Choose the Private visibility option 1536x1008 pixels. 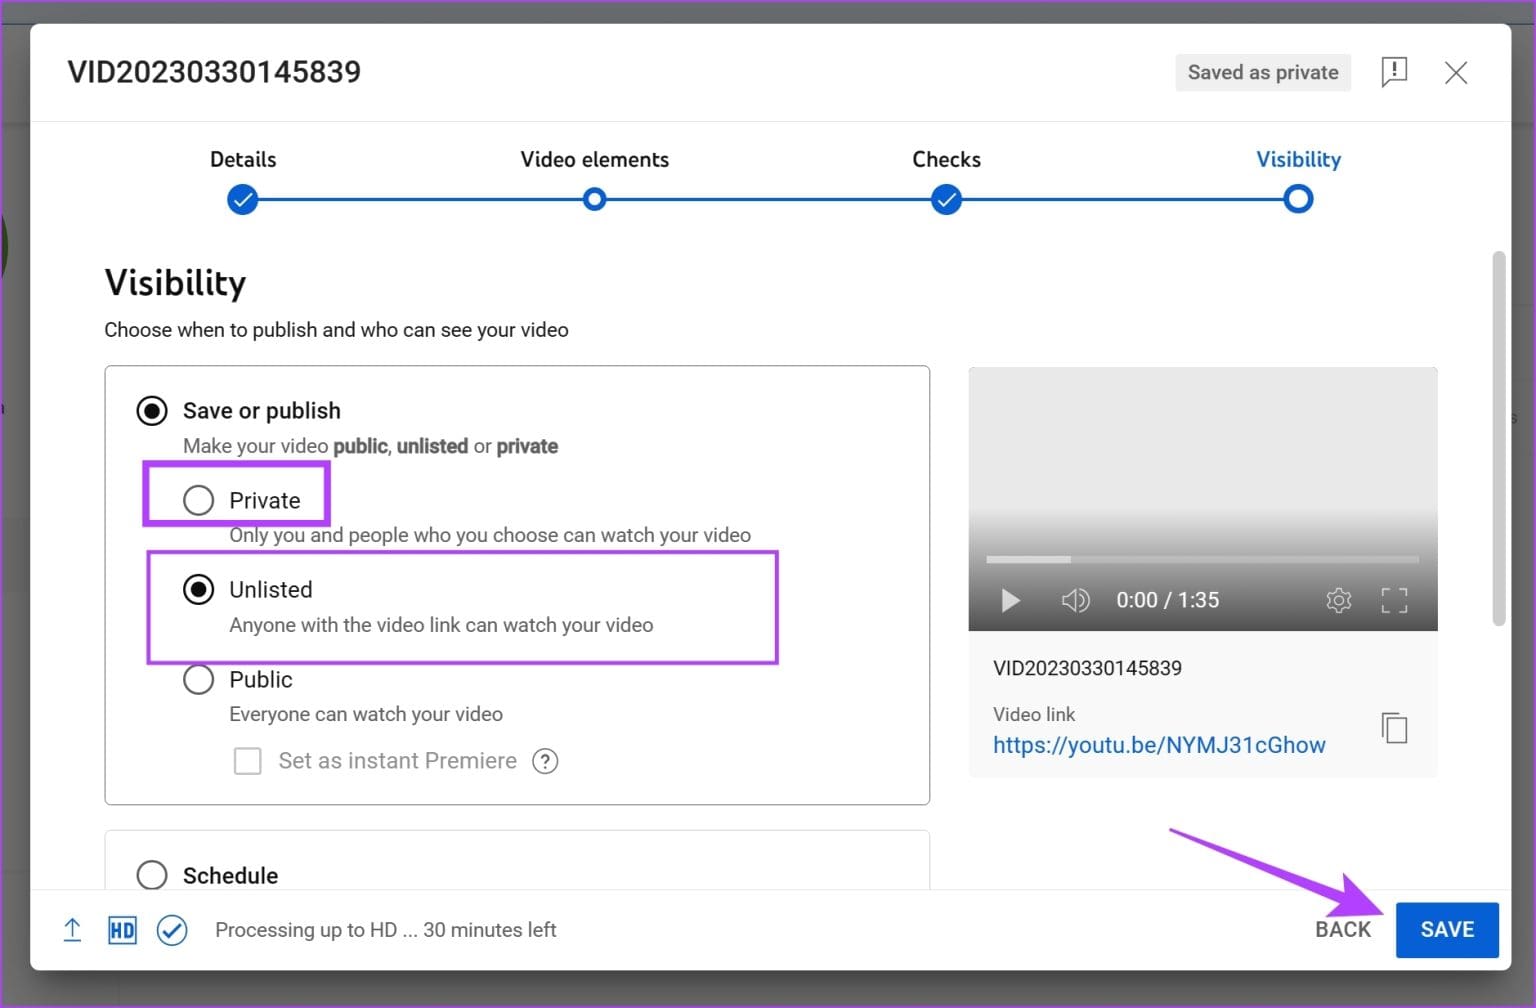point(198,500)
